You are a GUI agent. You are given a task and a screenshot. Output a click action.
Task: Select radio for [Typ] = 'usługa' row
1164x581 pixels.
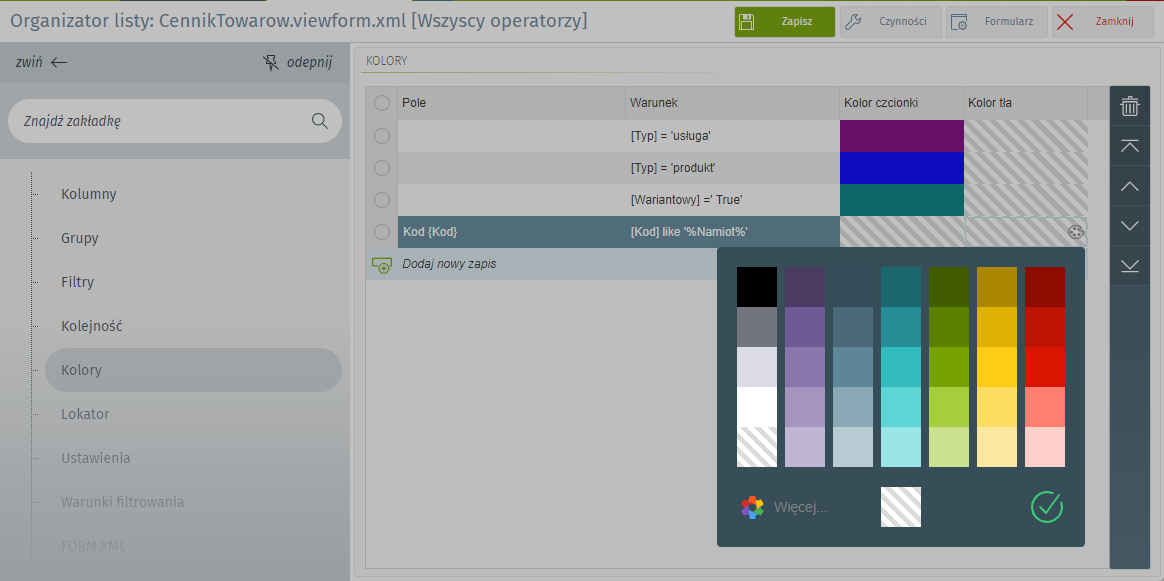click(381, 136)
